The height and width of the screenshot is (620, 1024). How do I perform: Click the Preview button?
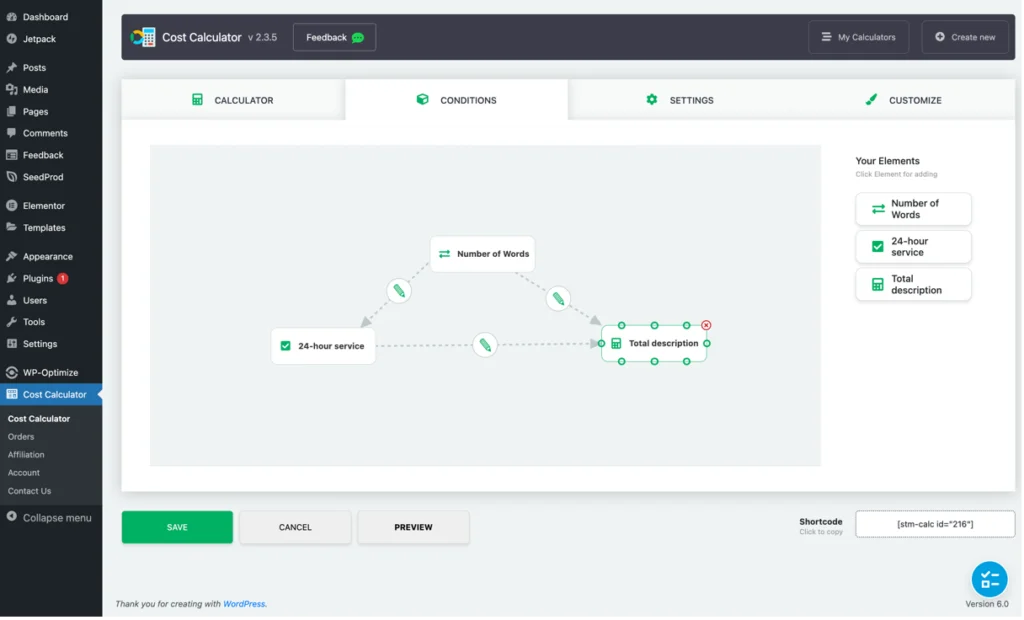tap(413, 527)
